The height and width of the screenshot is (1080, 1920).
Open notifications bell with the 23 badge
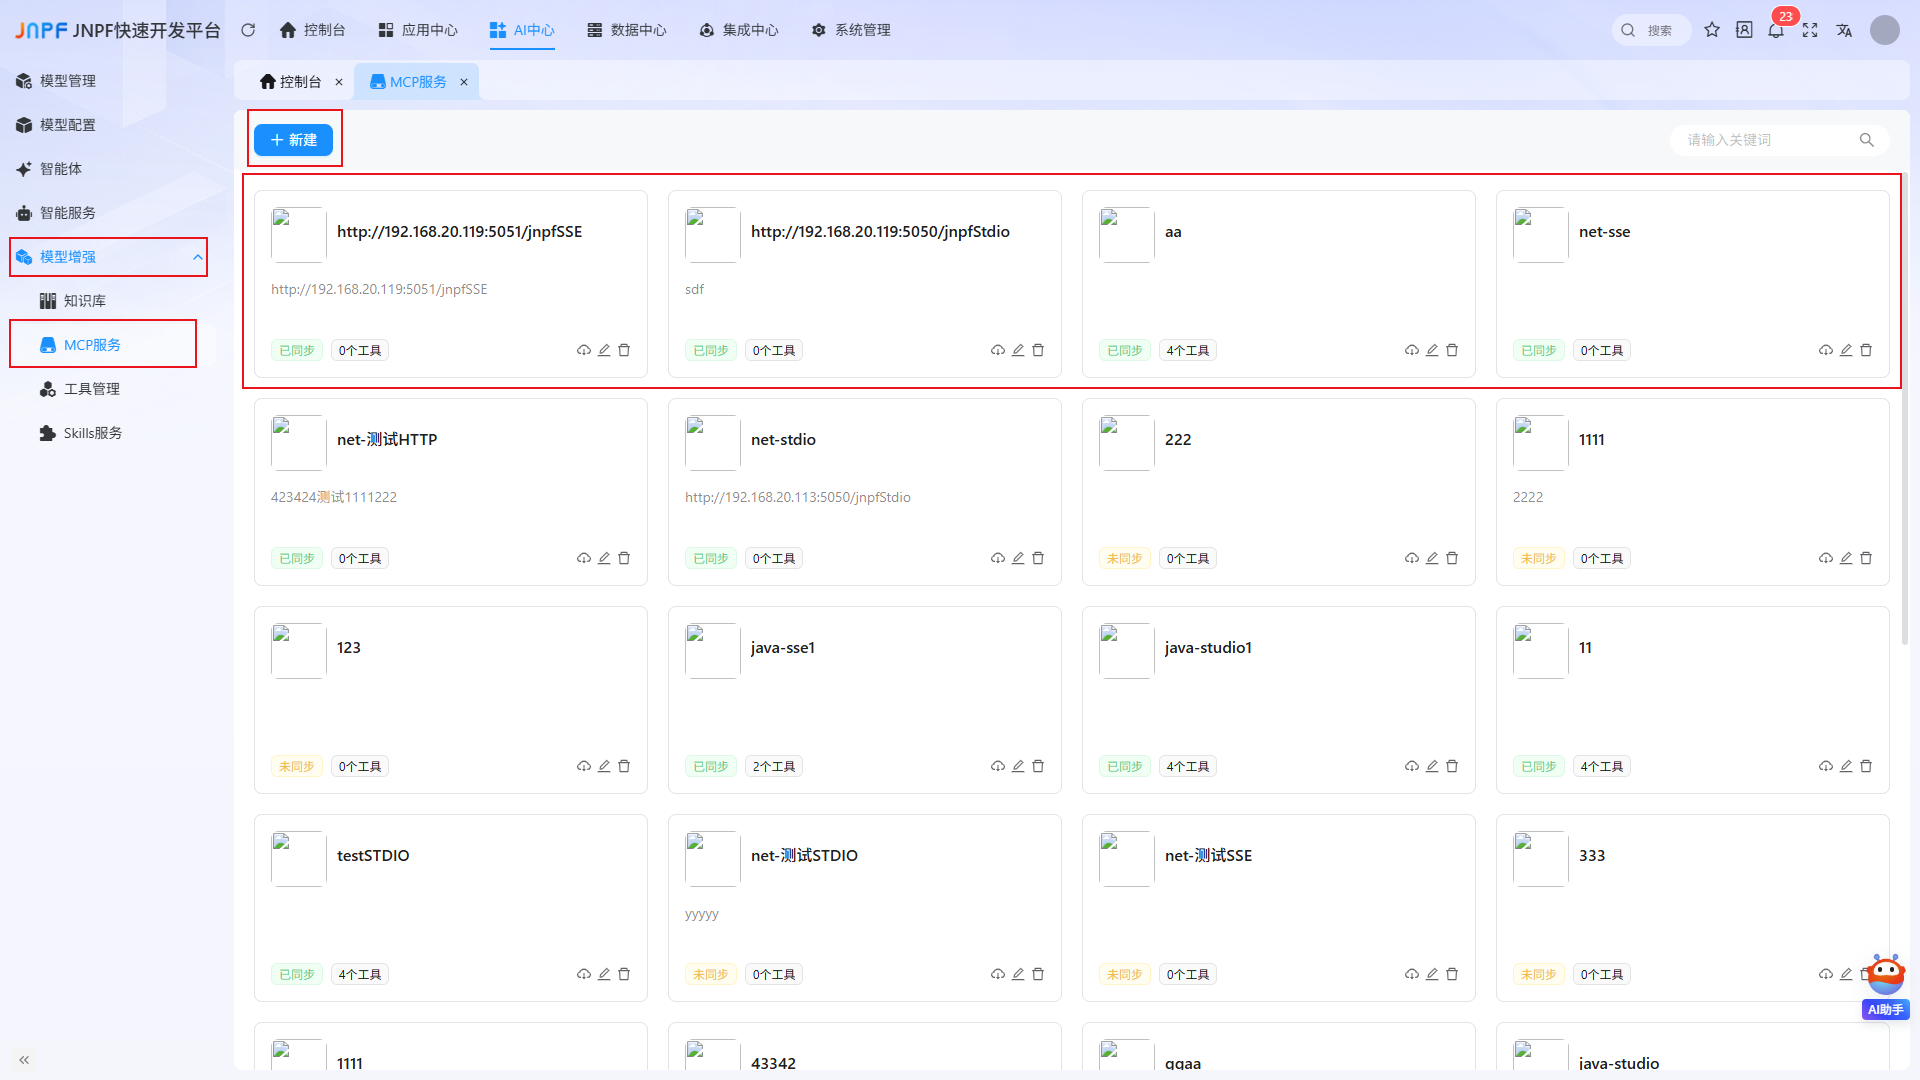[1776, 30]
